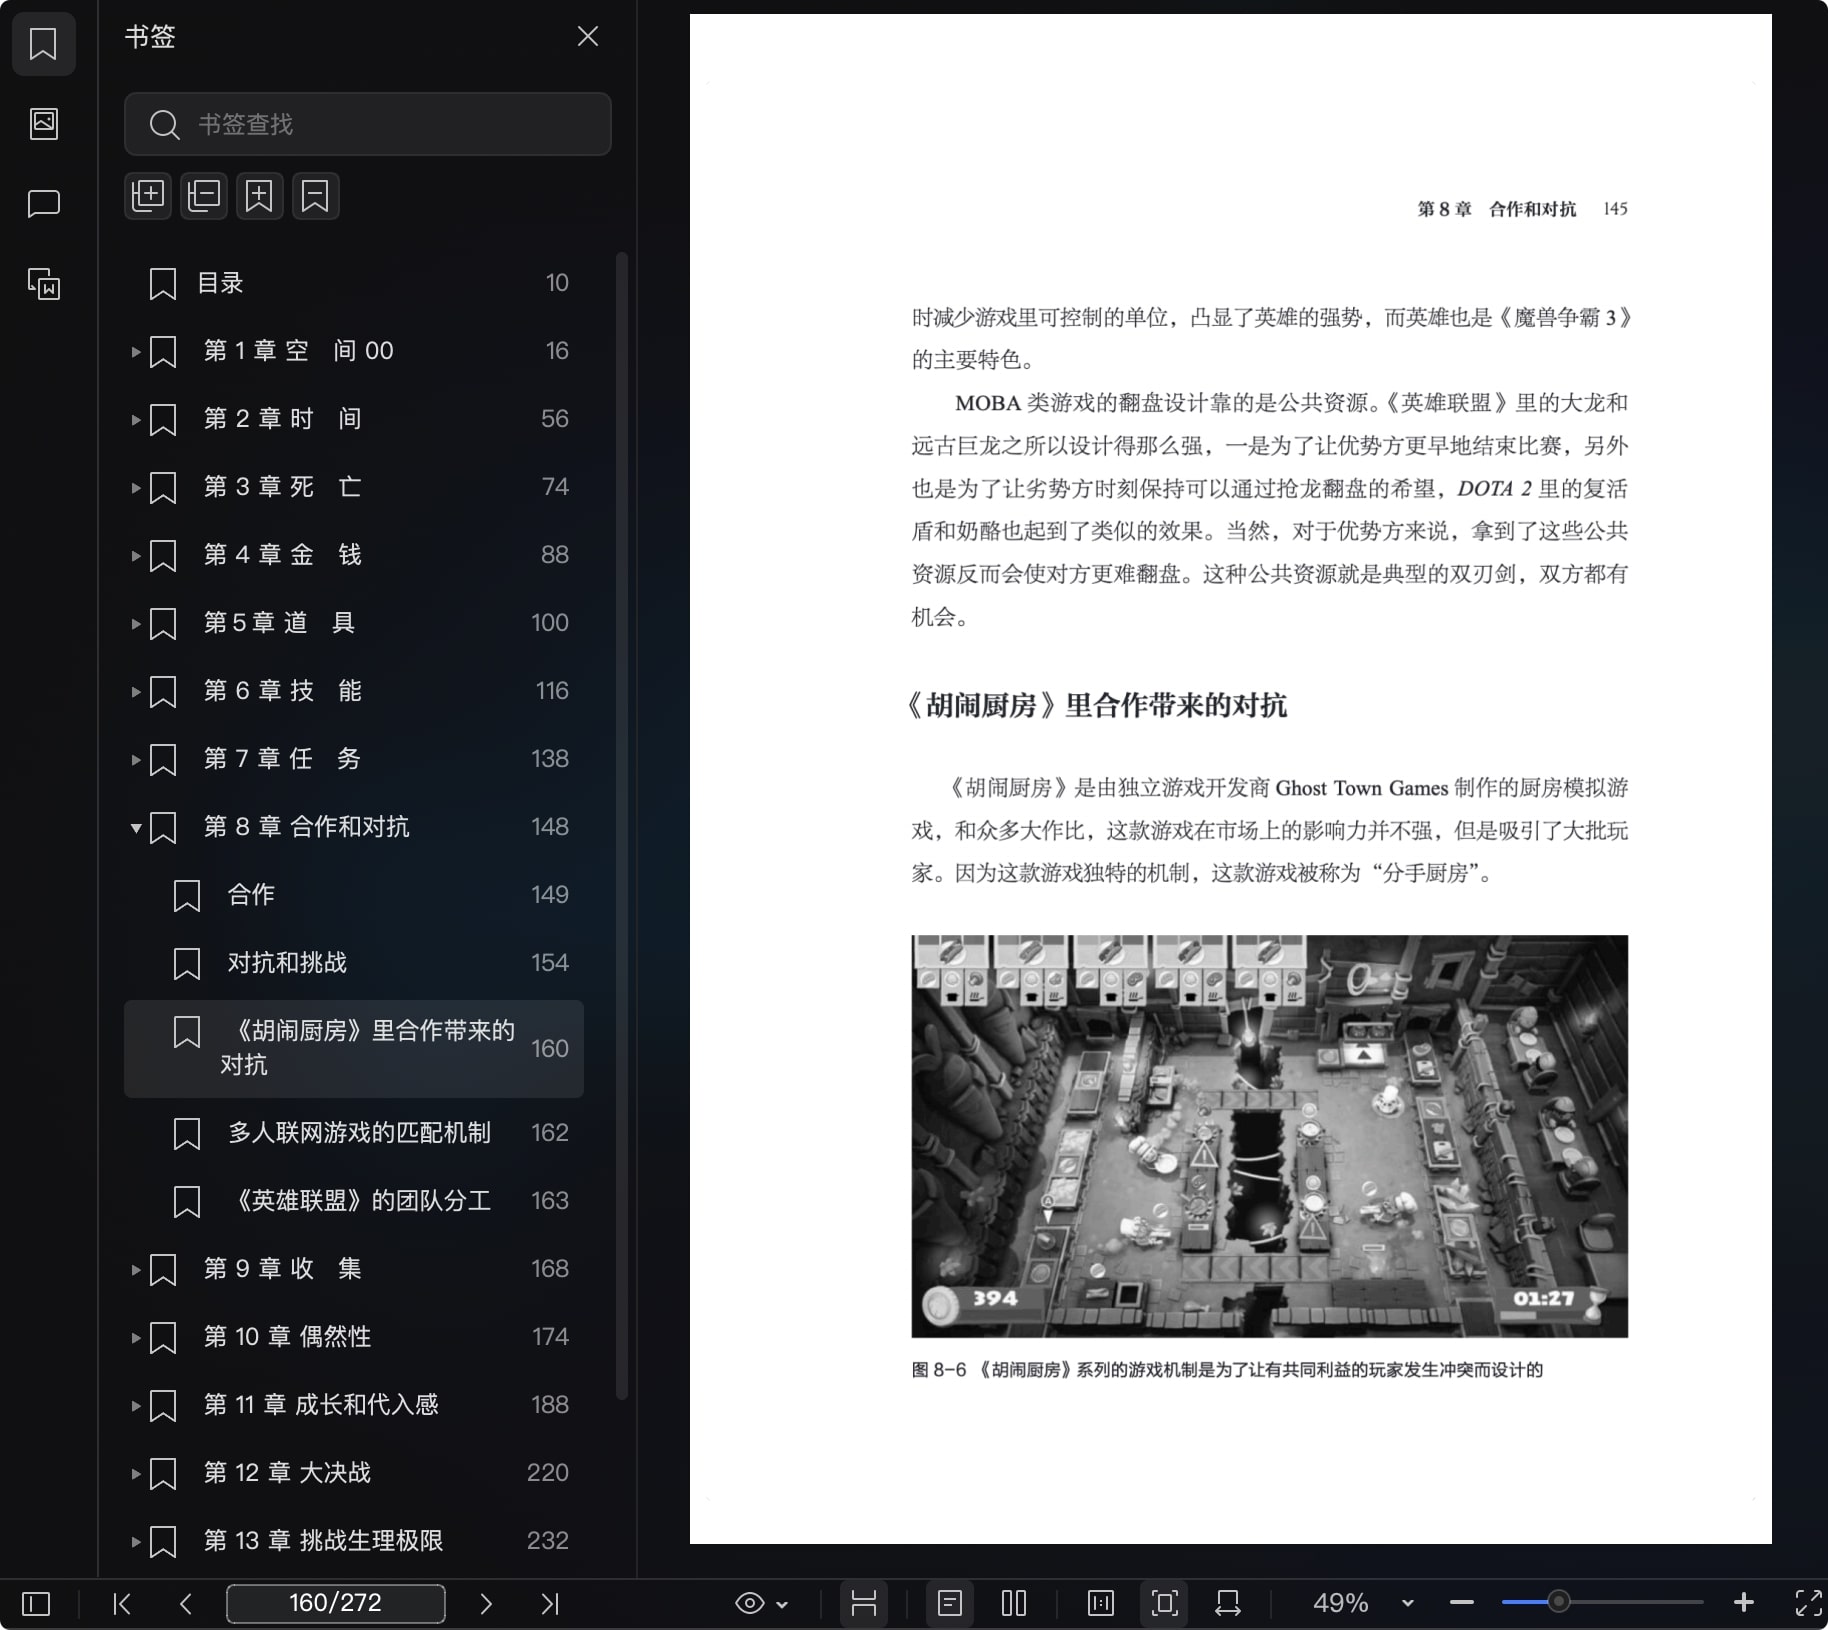
Task: Go to 《英雄联盟》的团队分工 bookmark
Action: pos(354,1201)
